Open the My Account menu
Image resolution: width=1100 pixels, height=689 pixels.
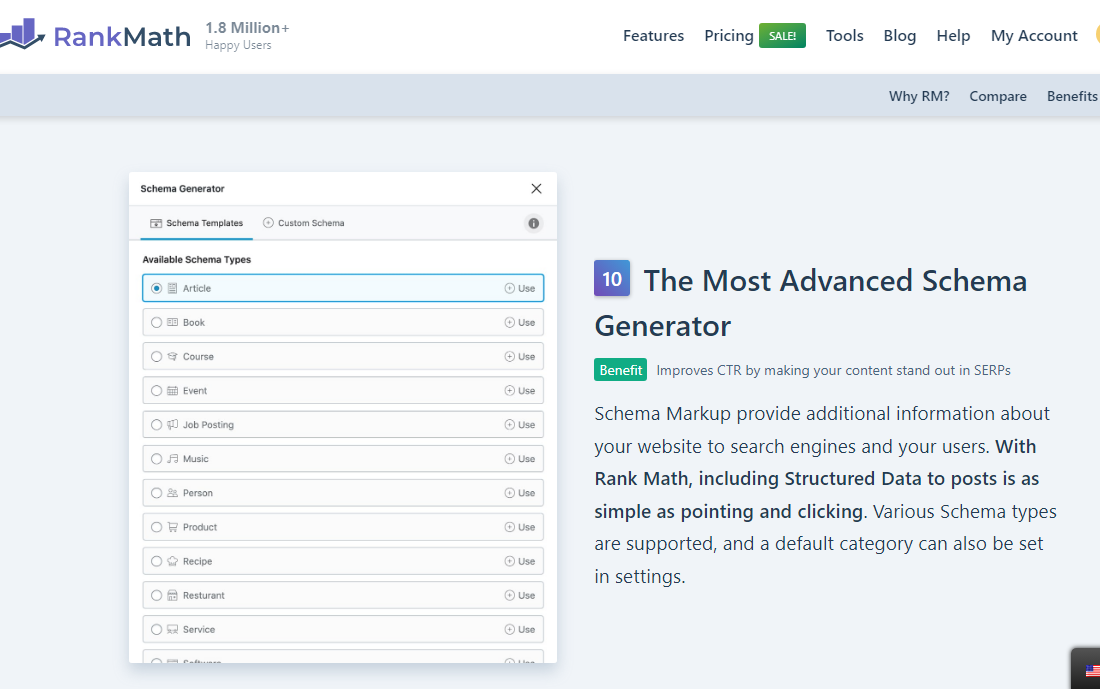click(x=1034, y=35)
